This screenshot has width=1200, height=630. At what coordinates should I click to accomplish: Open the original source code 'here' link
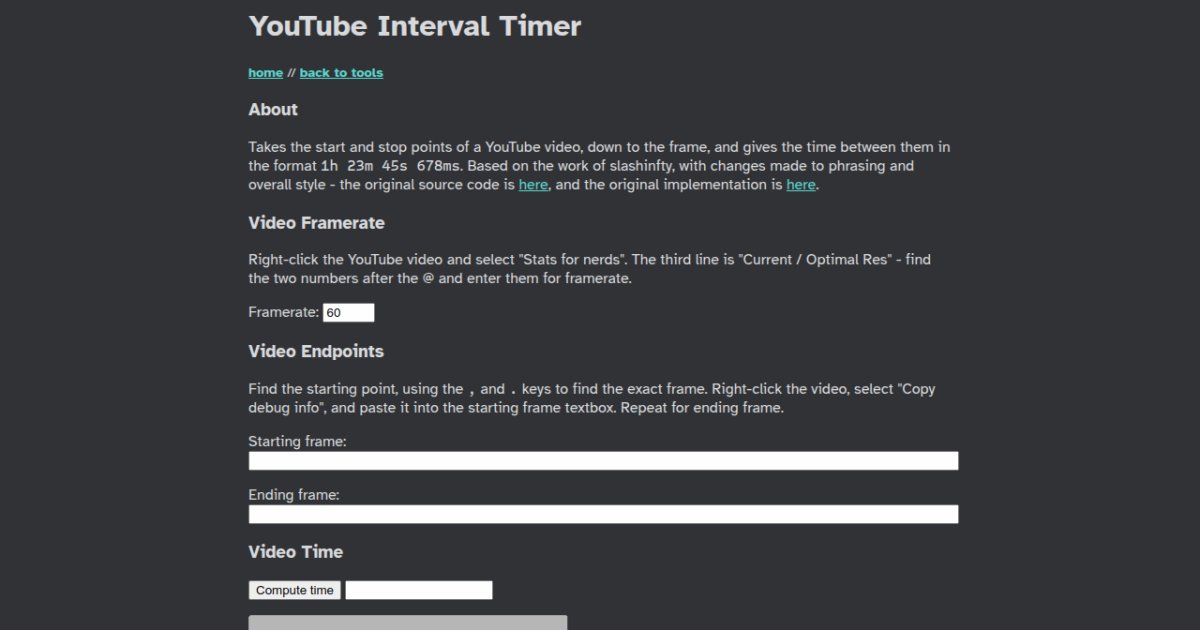[x=533, y=185]
